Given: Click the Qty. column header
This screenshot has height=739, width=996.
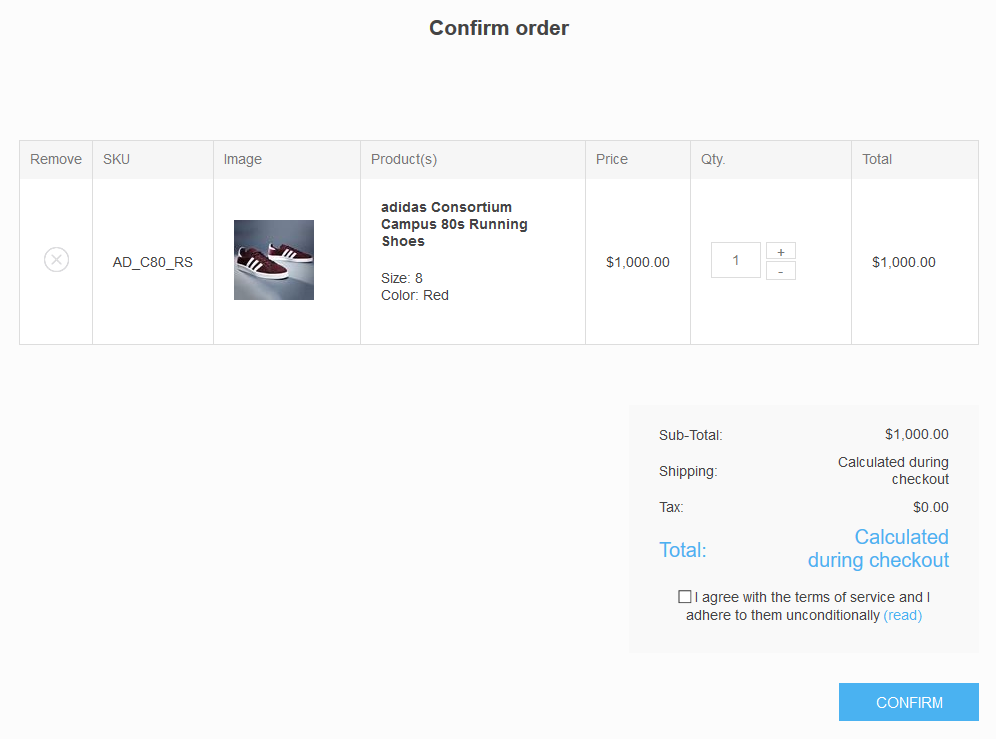Looking at the screenshot, I should 713,159.
